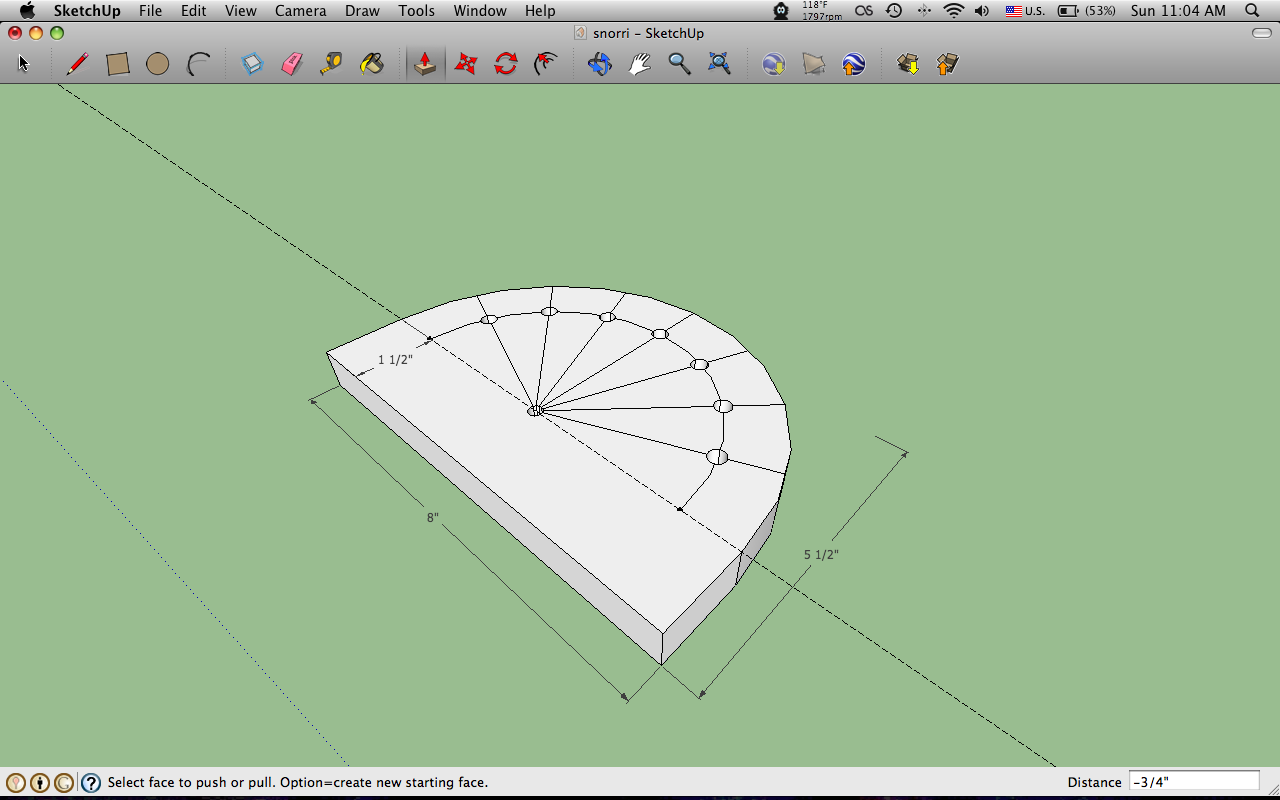Choose the Tape Measure tool
The image size is (1280, 800).
click(331, 64)
